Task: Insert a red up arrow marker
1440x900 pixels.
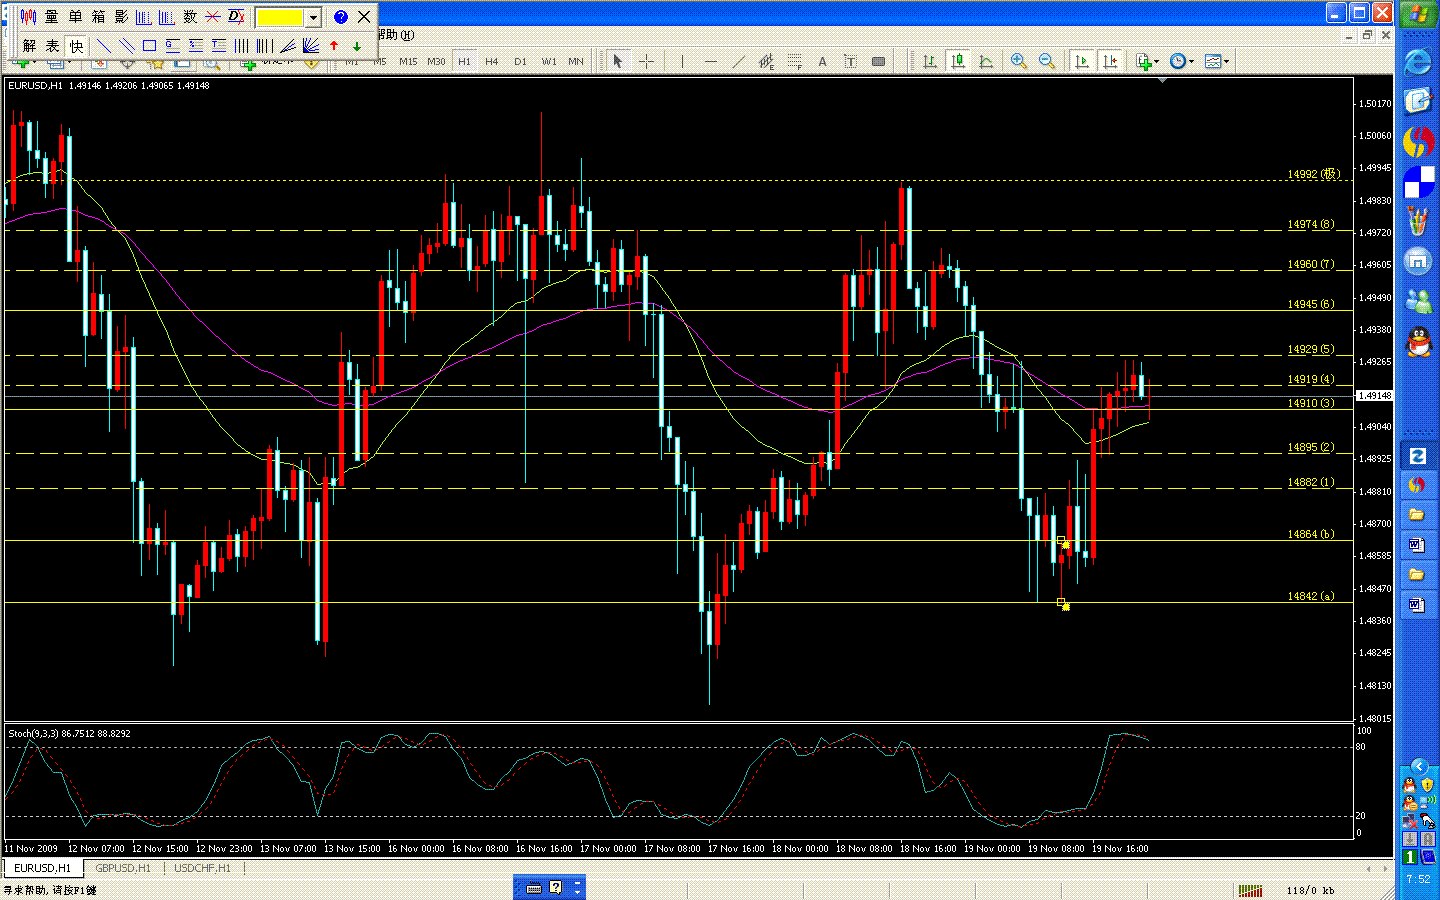Action: [x=334, y=46]
